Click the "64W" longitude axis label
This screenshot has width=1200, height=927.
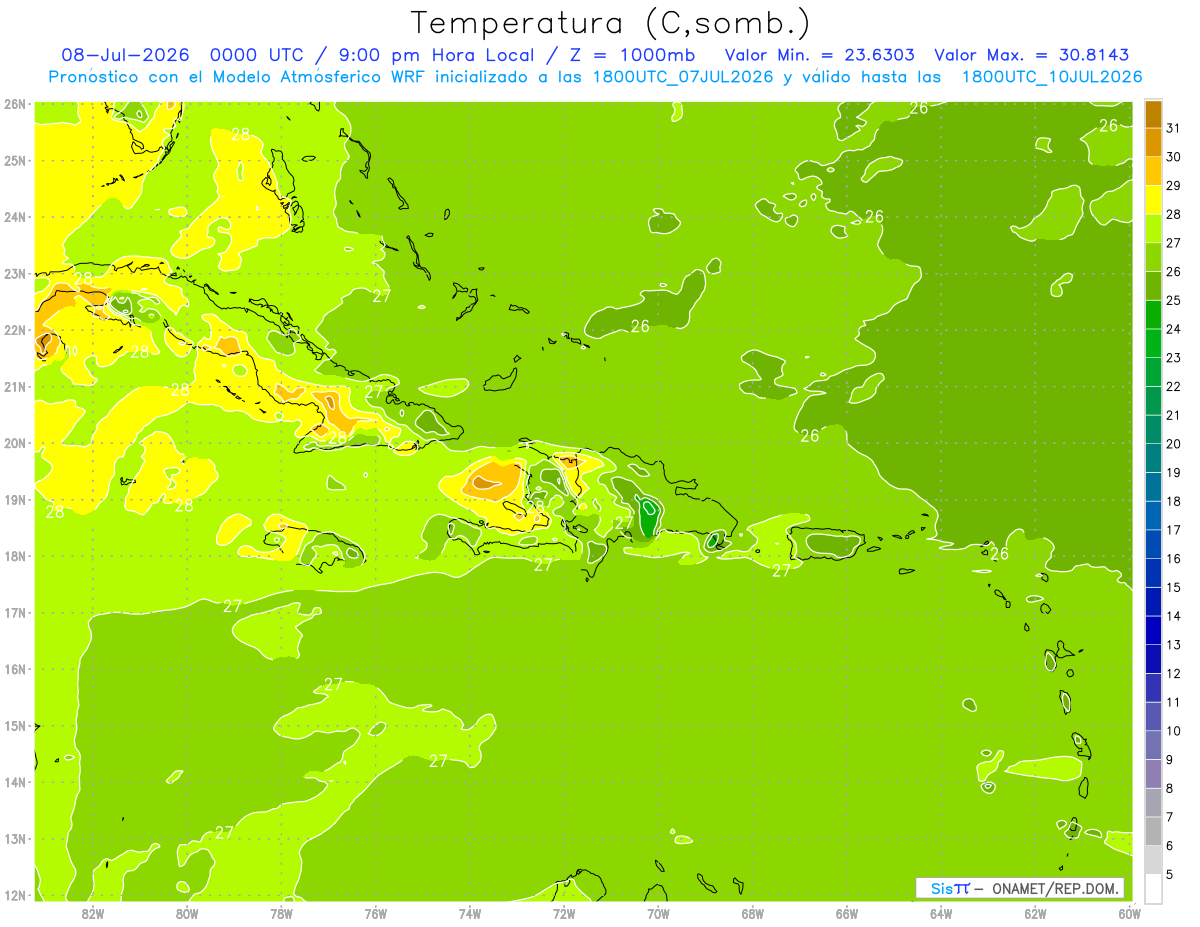941,913
